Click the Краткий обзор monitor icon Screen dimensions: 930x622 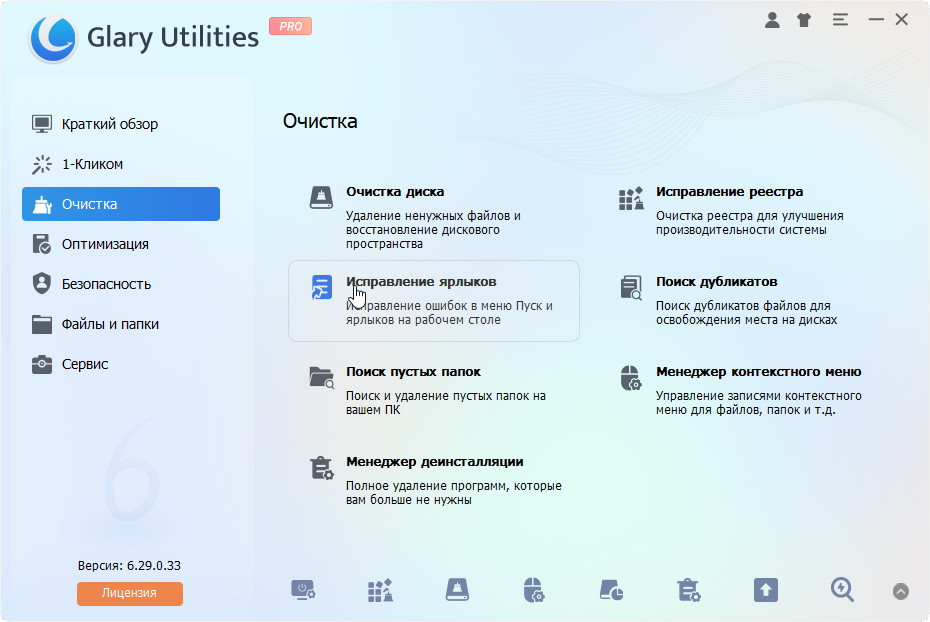(x=42, y=124)
